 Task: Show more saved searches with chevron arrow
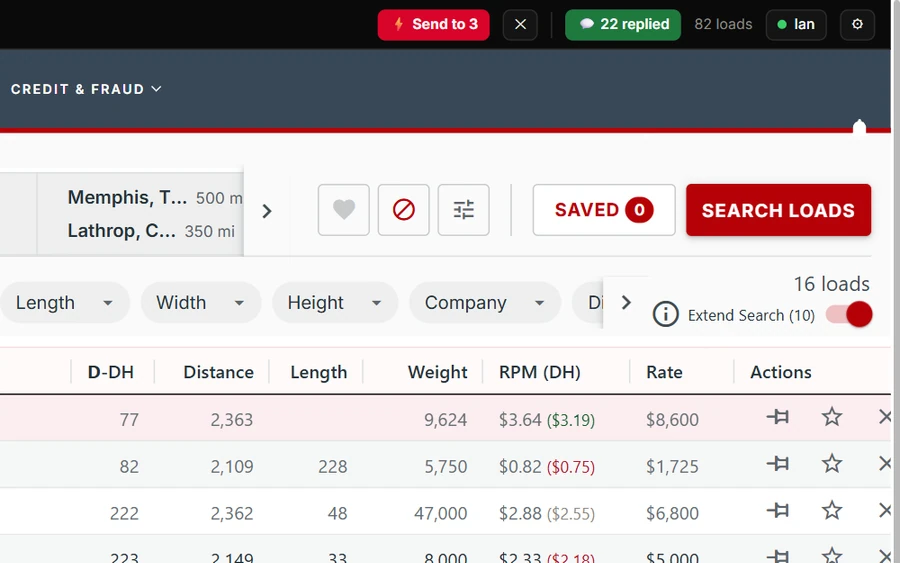(x=266, y=211)
